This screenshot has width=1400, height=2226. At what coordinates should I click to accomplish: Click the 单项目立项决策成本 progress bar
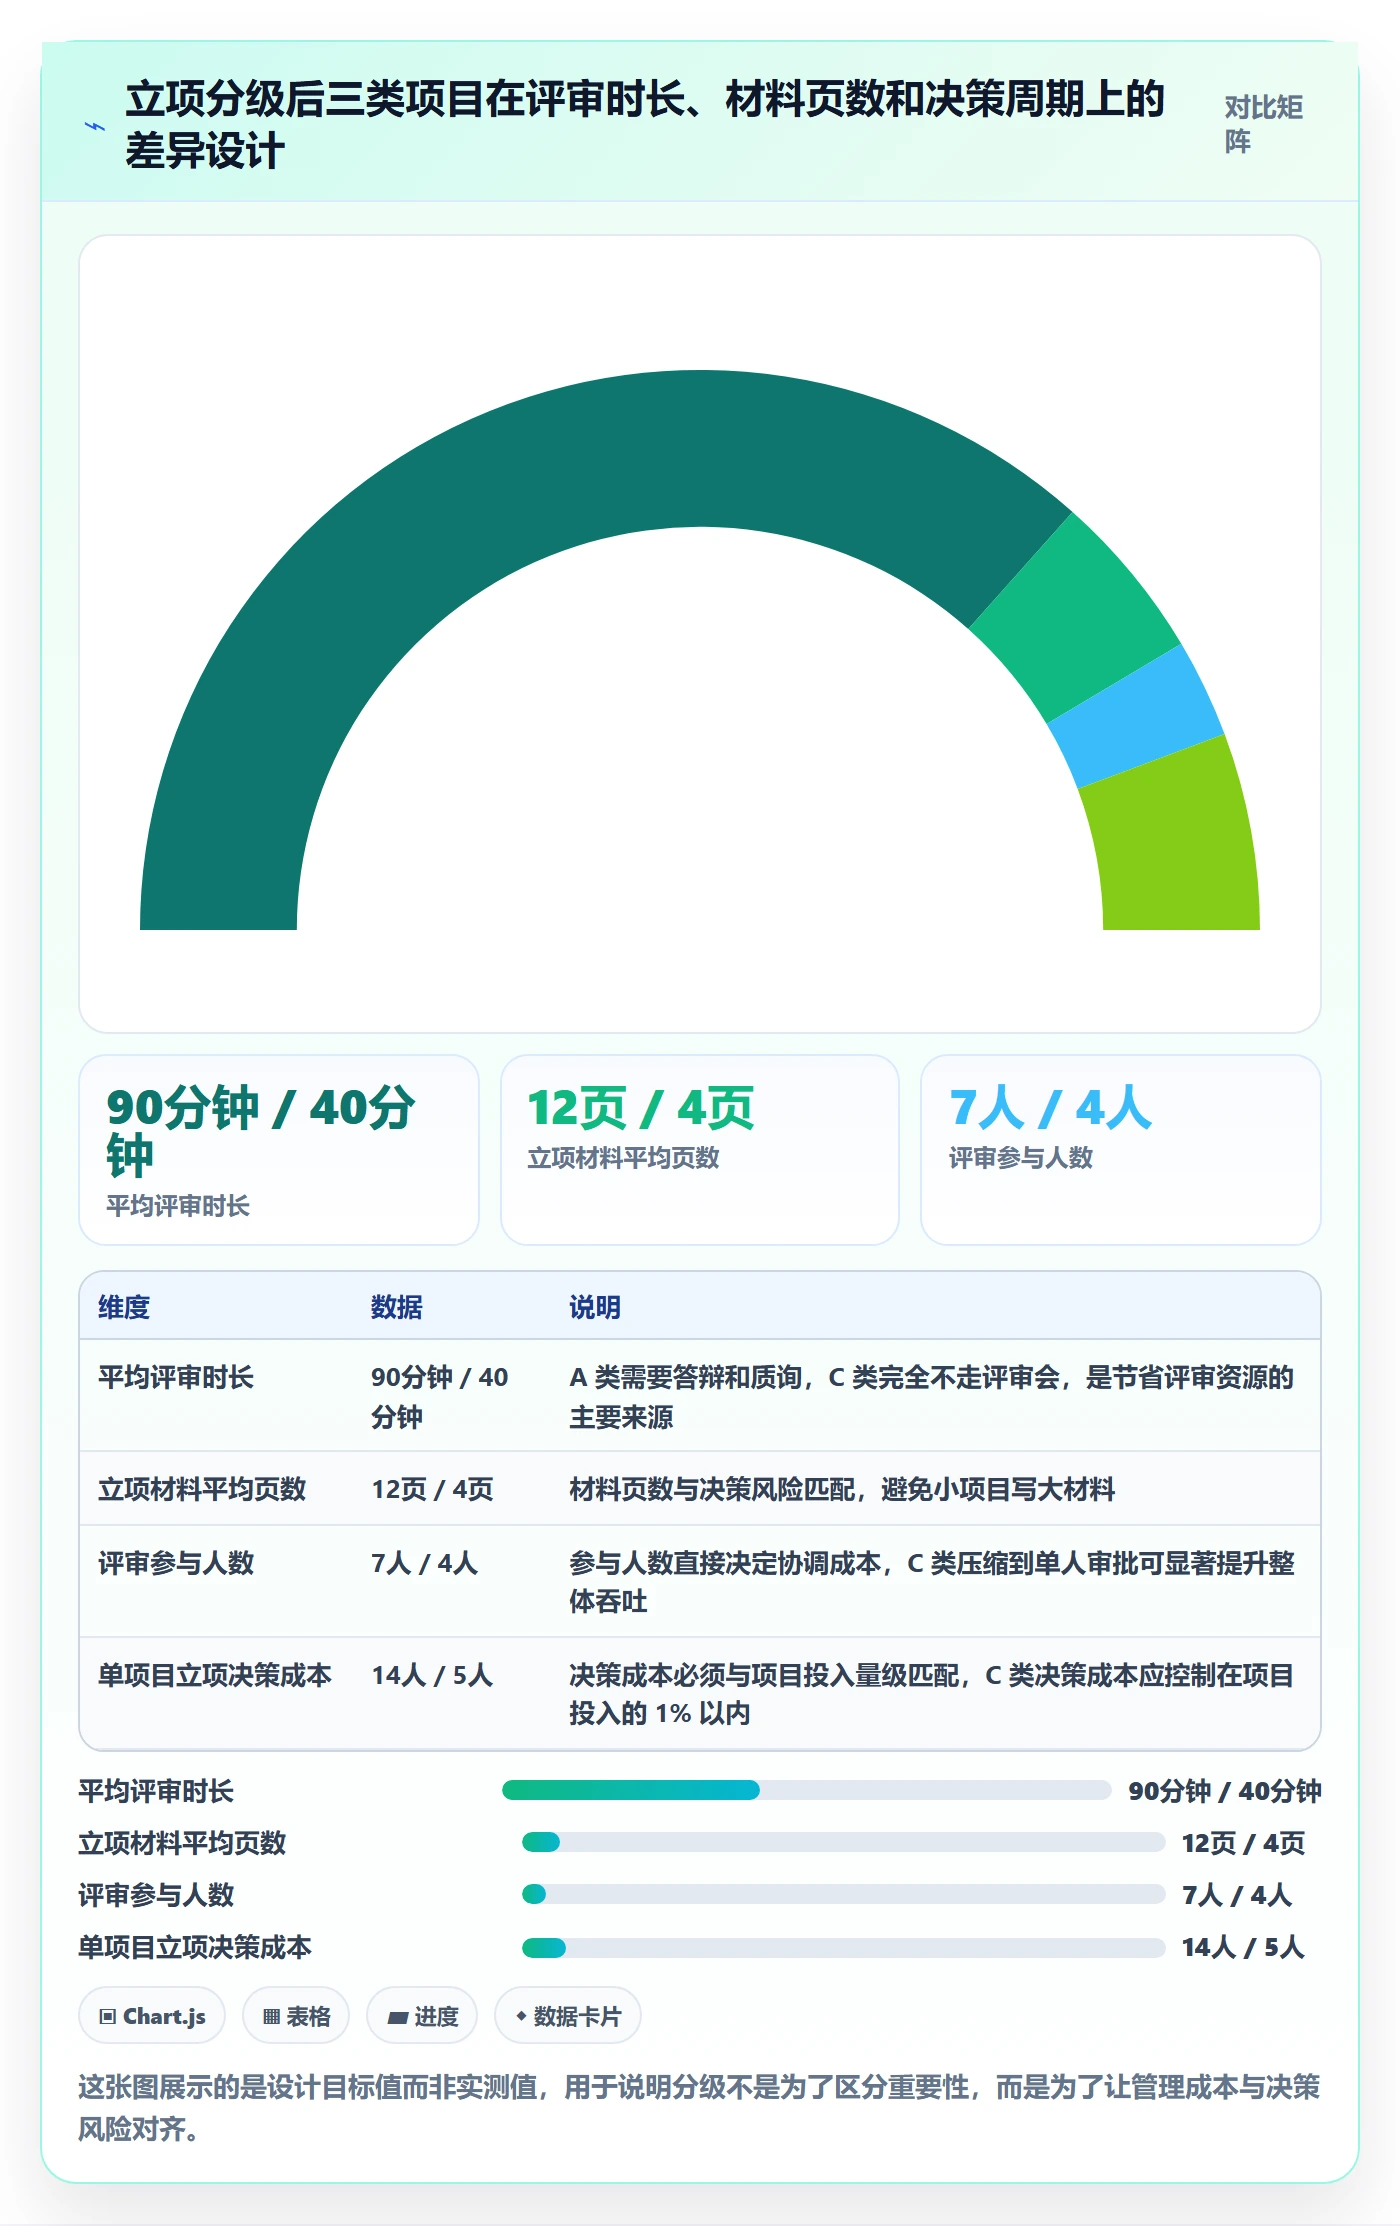(843, 1947)
